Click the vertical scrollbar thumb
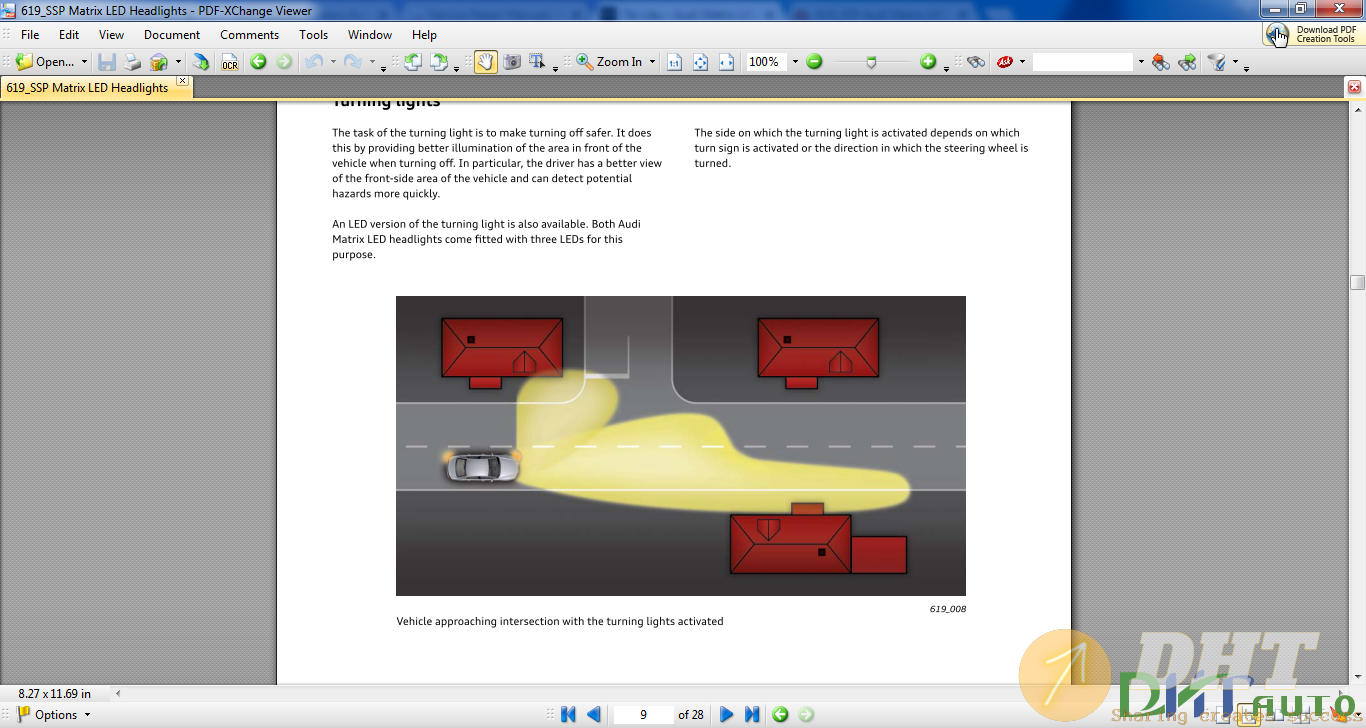 tap(1357, 283)
